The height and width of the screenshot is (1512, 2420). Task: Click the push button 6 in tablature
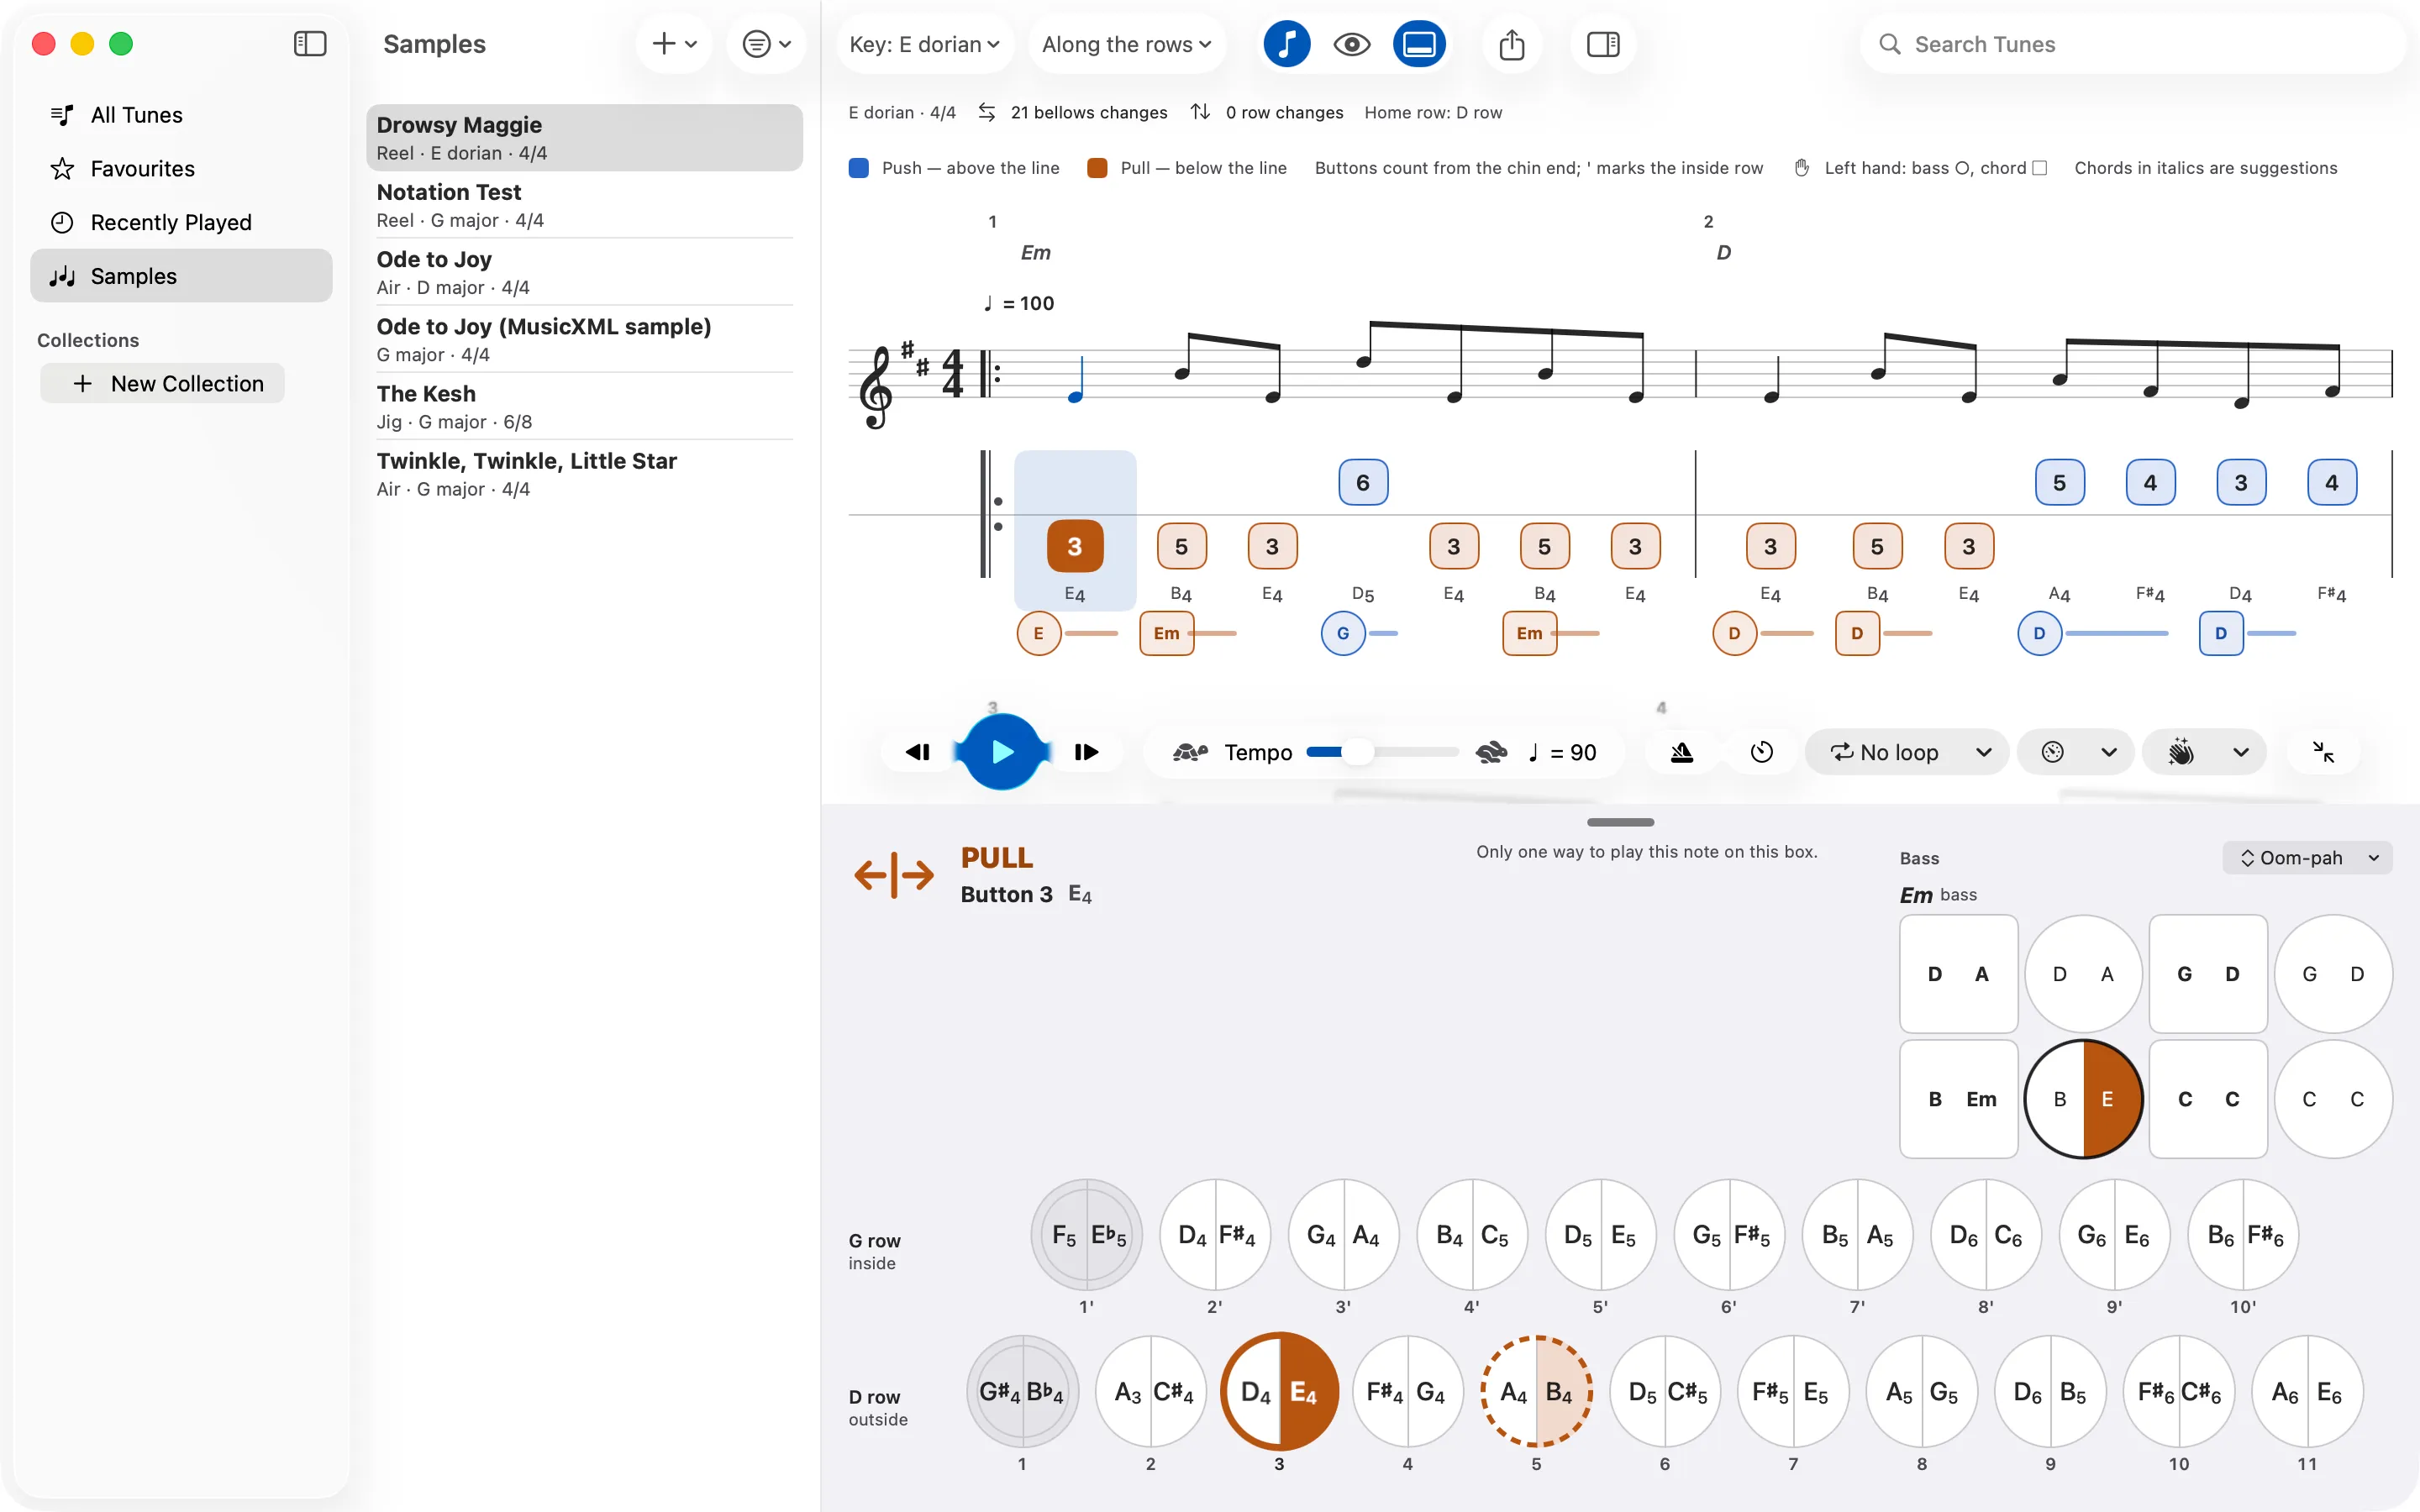(1363, 483)
